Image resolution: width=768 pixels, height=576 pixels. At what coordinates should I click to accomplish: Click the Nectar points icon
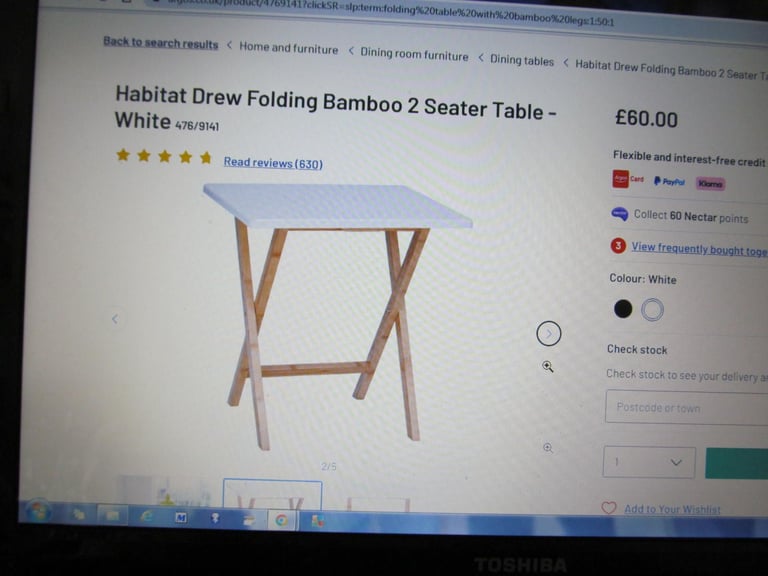point(620,214)
